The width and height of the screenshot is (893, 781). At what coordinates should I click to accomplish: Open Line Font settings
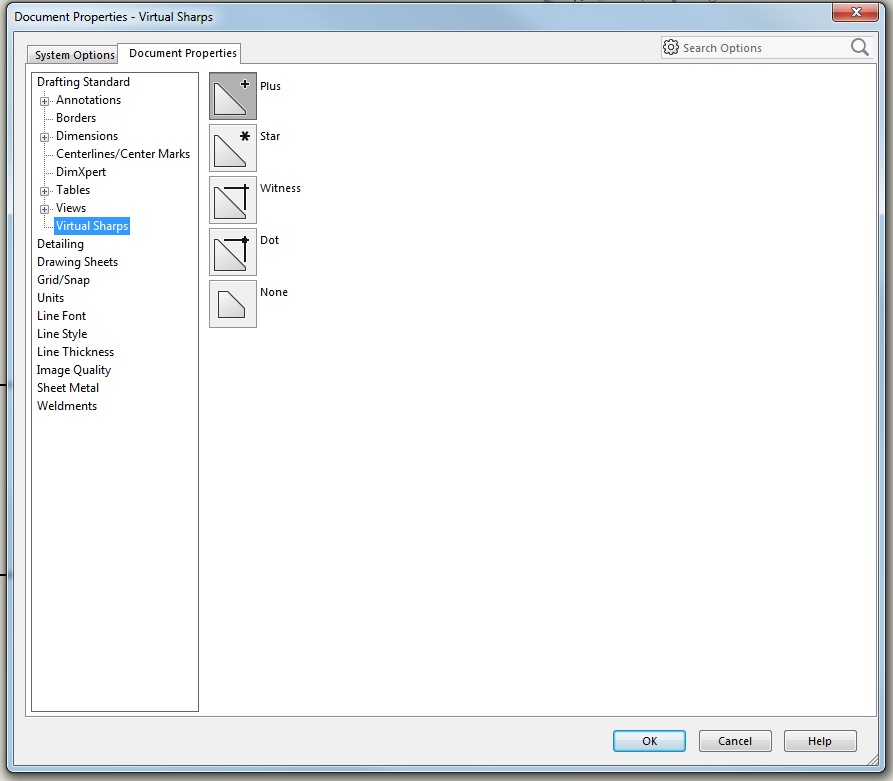point(62,316)
